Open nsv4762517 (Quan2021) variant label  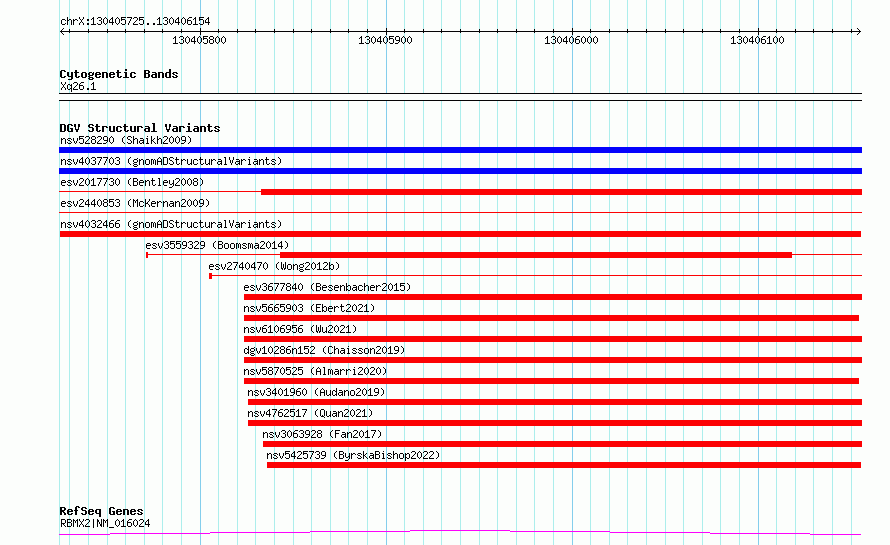(x=310, y=413)
